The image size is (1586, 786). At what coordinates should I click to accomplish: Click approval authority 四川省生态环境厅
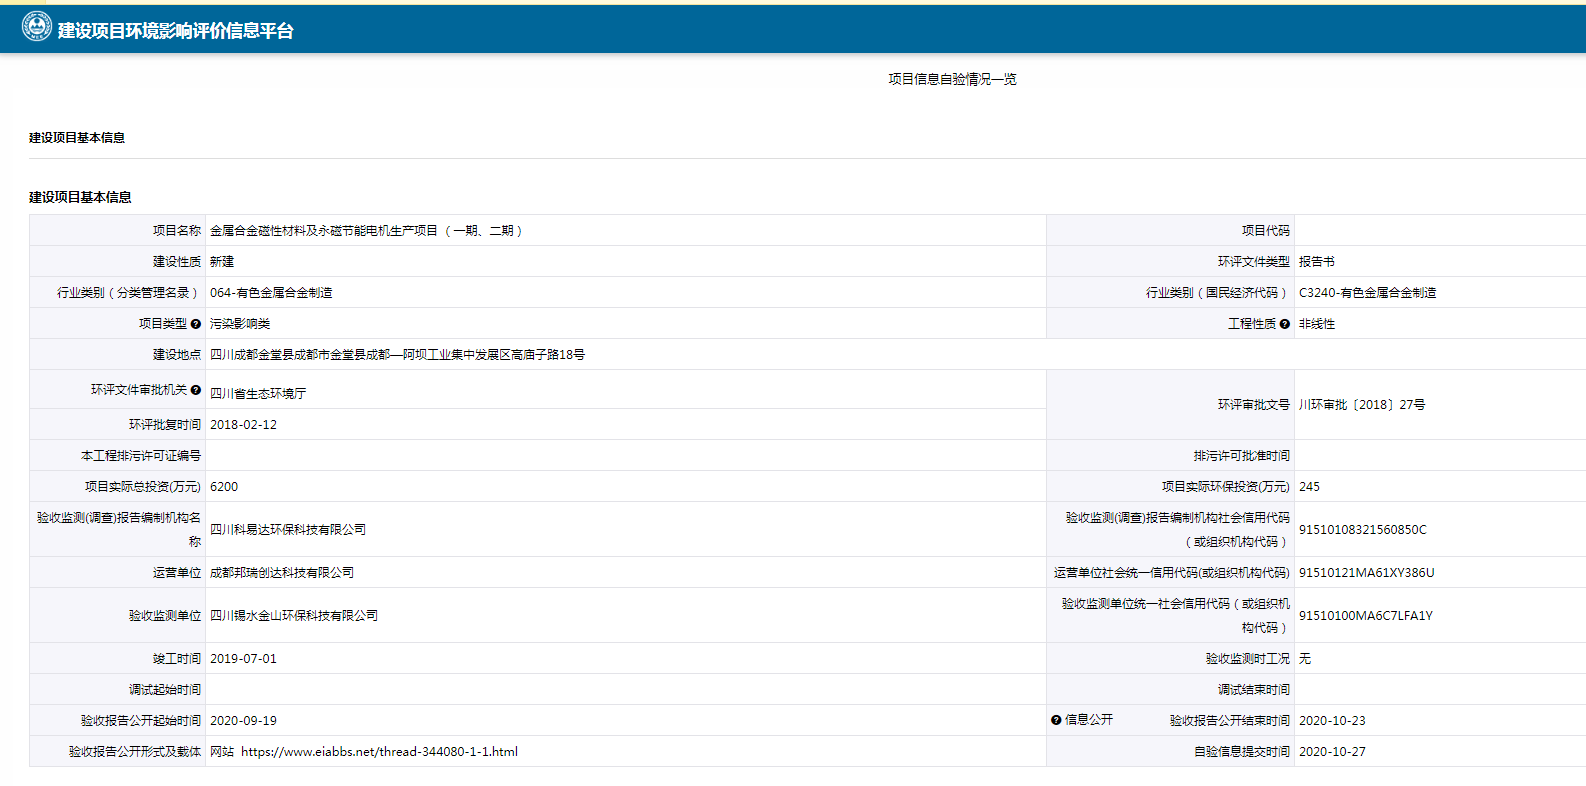pos(258,394)
